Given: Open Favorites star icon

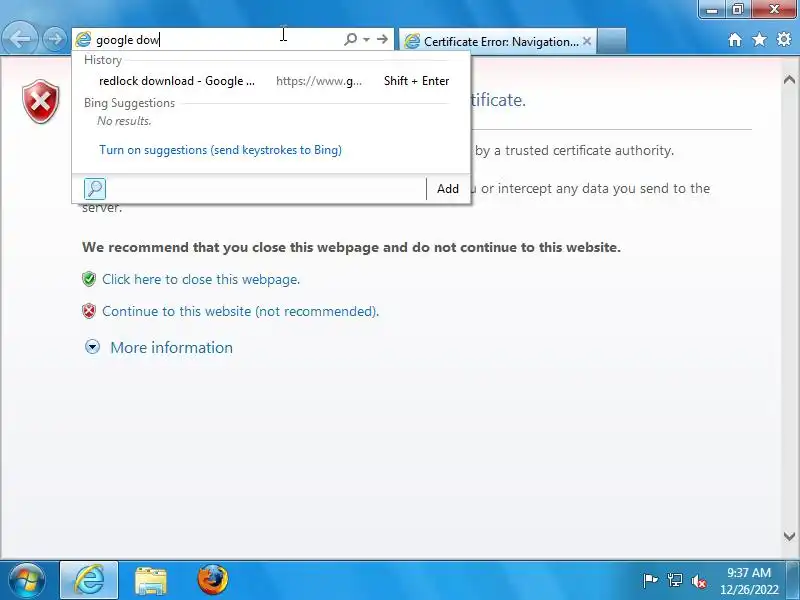Looking at the screenshot, I should click(759, 39).
